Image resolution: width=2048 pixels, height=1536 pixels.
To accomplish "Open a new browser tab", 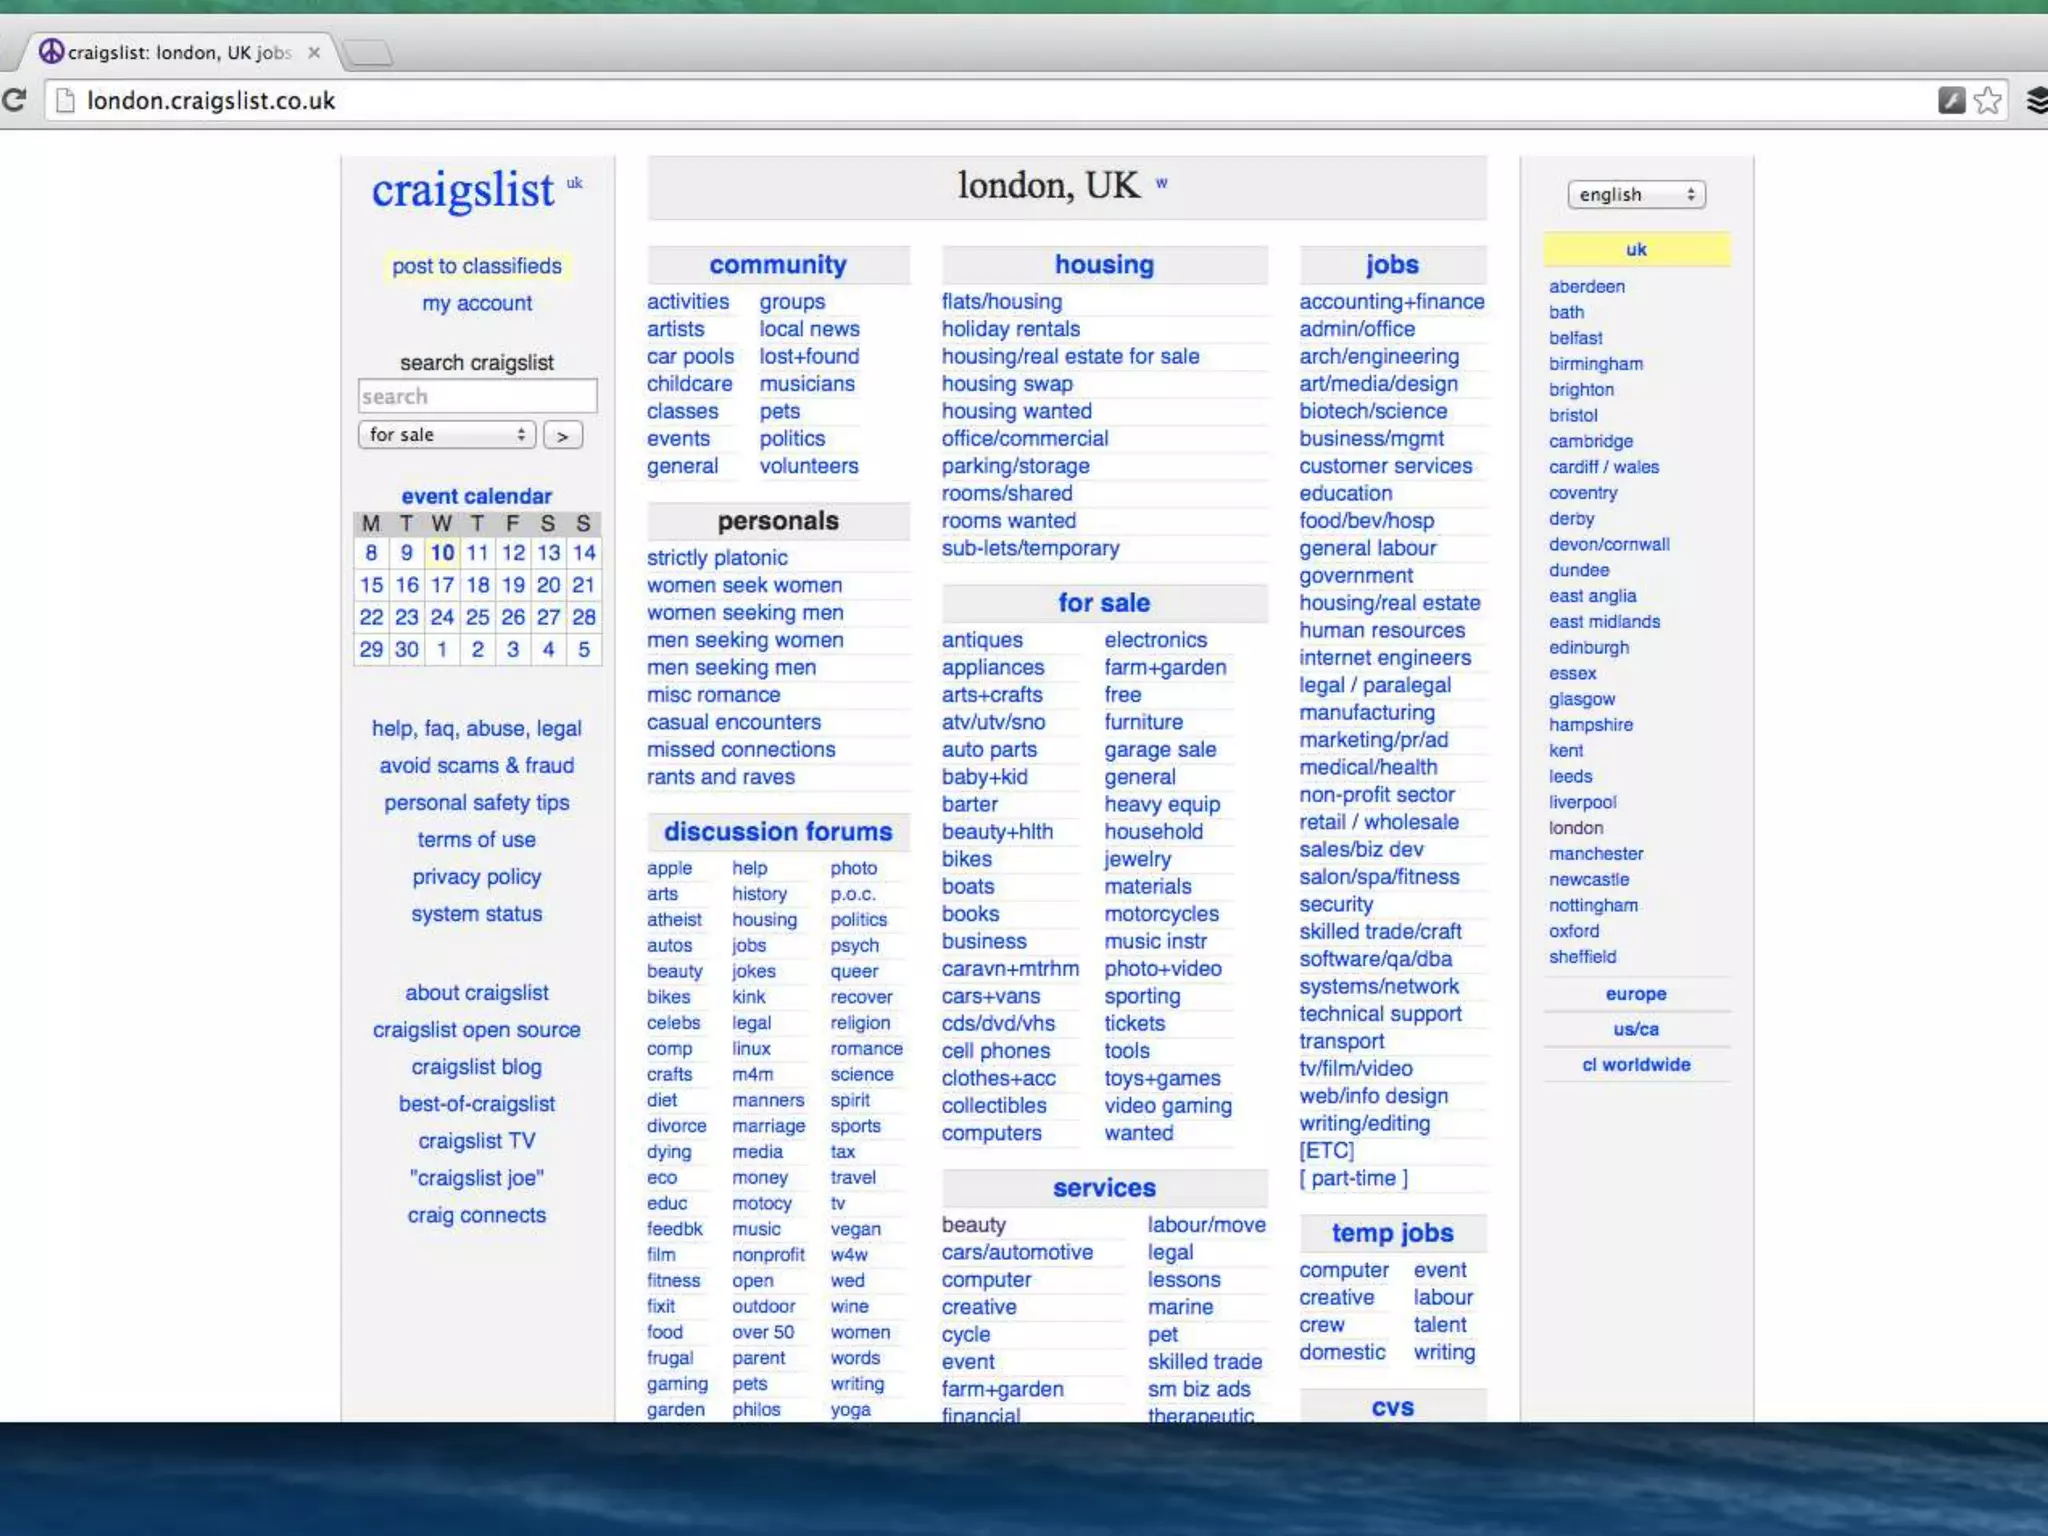I will 368,52.
